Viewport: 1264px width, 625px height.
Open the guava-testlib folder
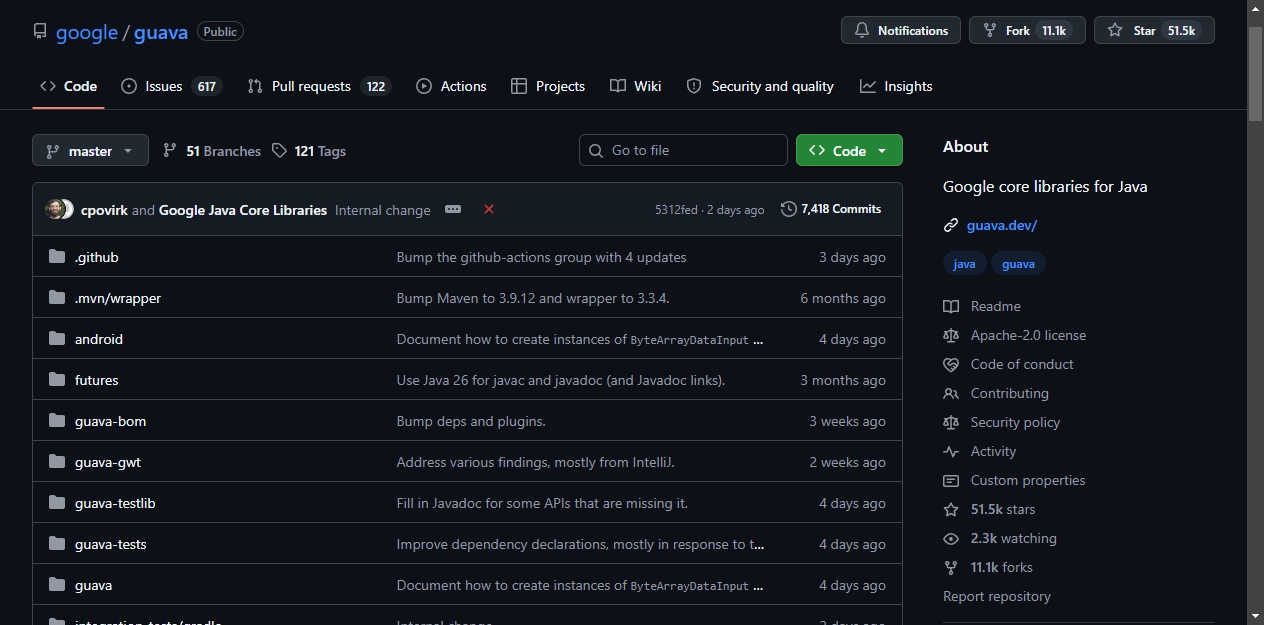(x=115, y=503)
